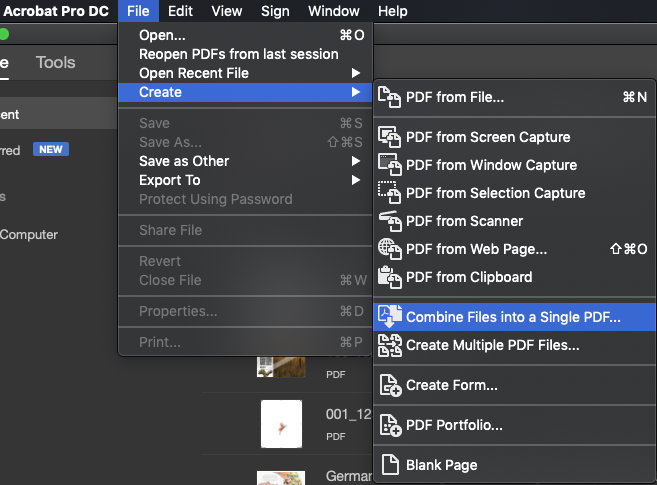The image size is (657, 485).
Task: Expand the Open Recent File submenu arrow
Action: click(356, 73)
